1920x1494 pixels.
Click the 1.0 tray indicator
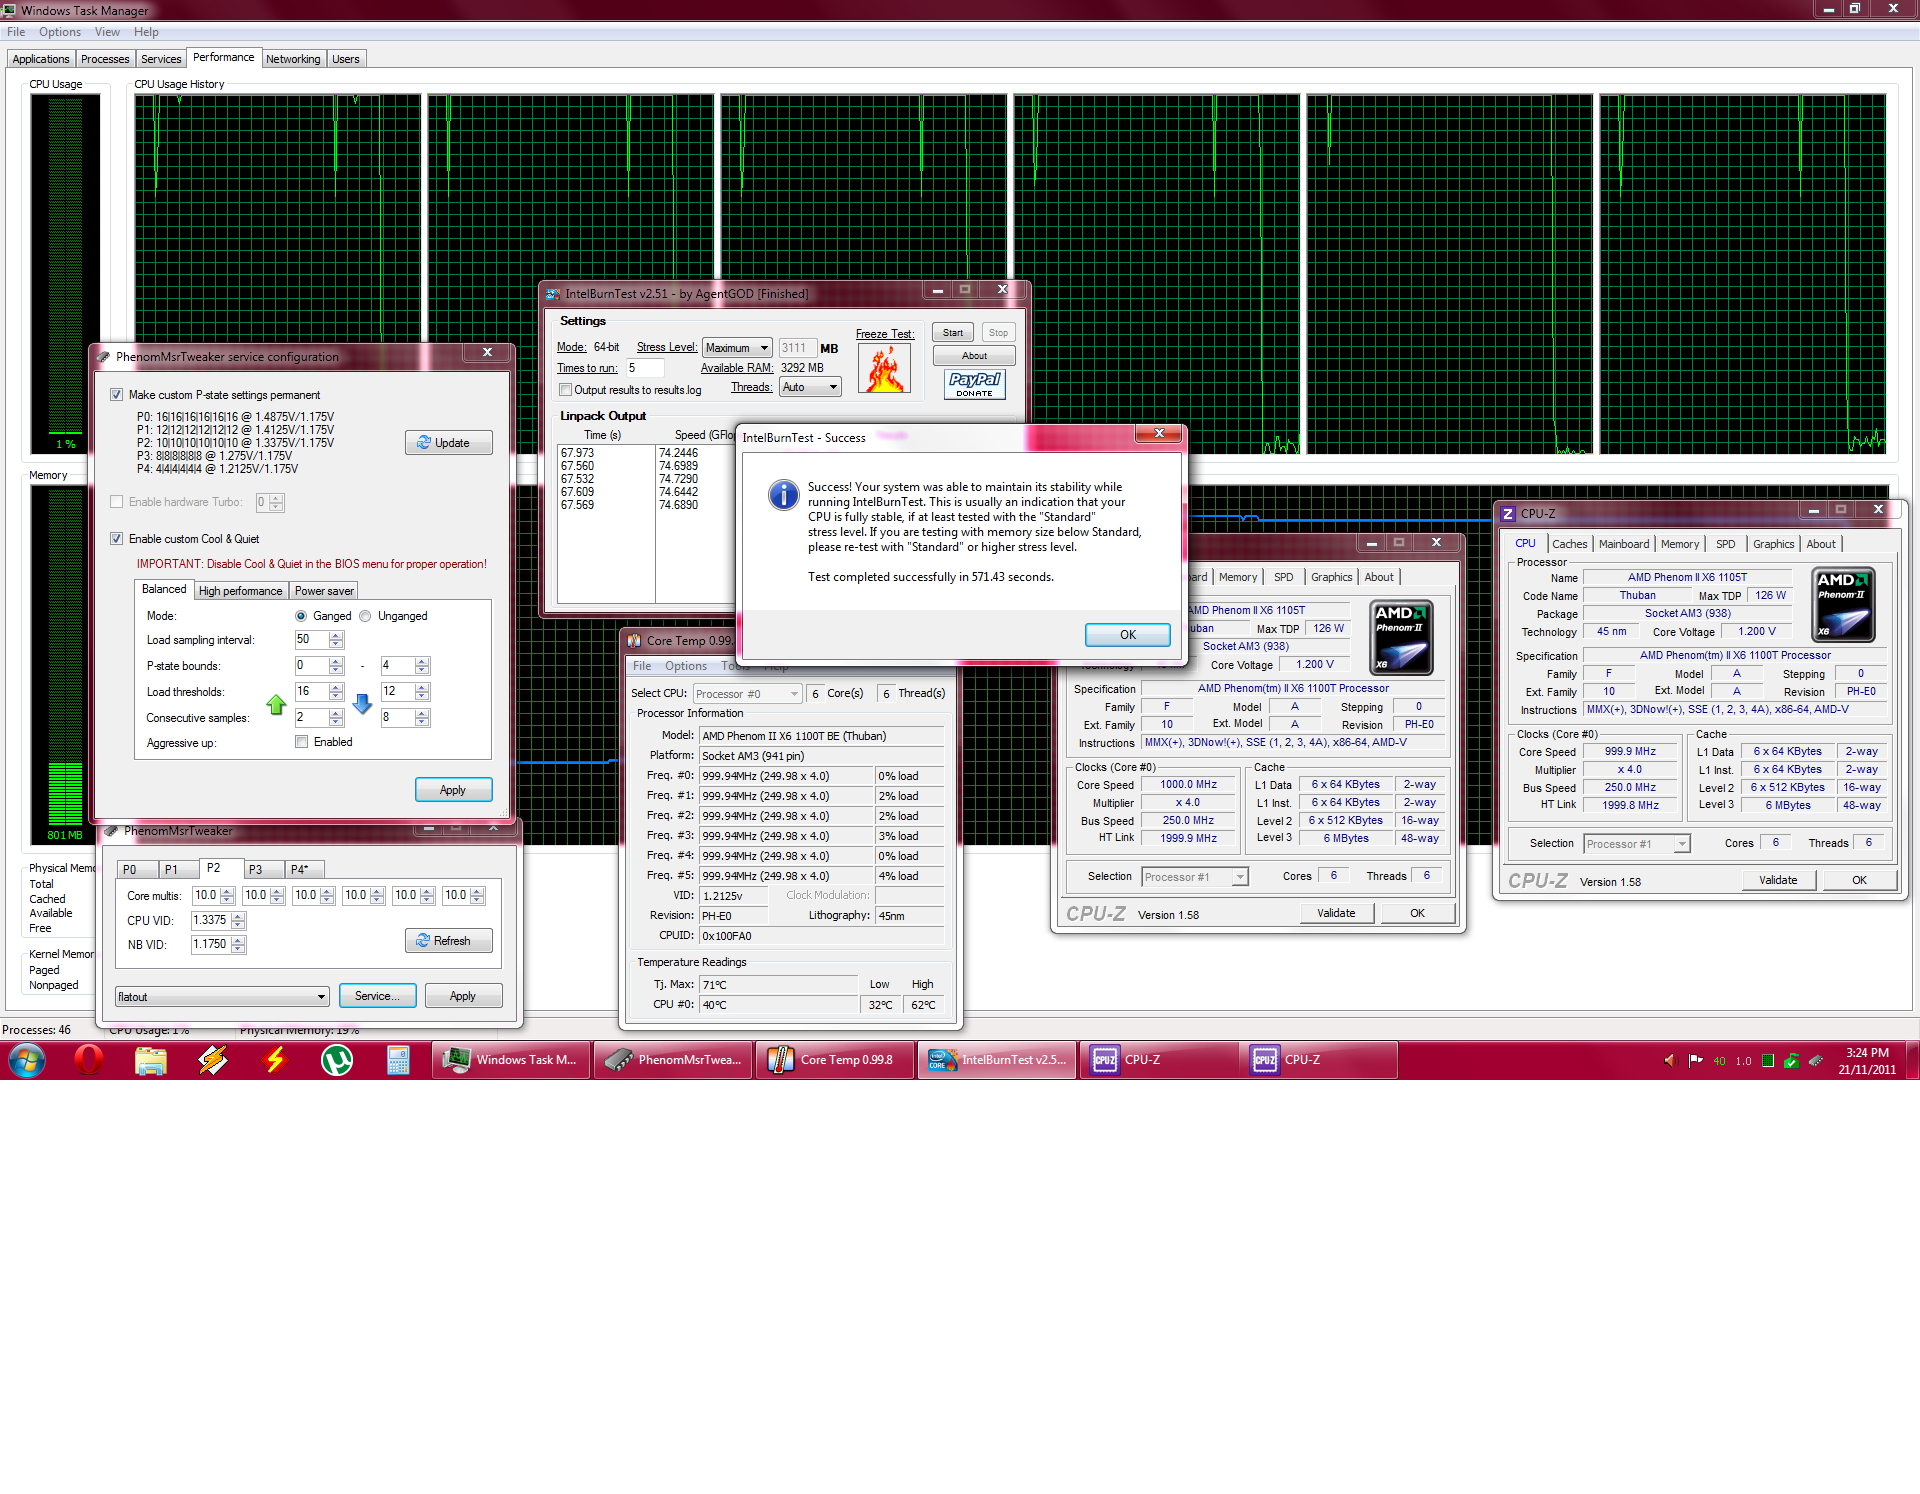tap(1743, 1061)
